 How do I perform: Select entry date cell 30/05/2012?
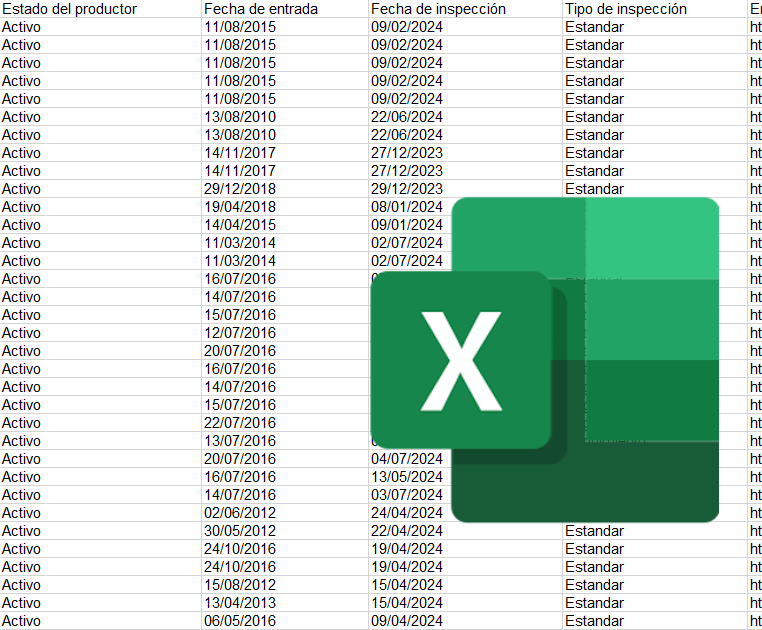click(x=240, y=531)
